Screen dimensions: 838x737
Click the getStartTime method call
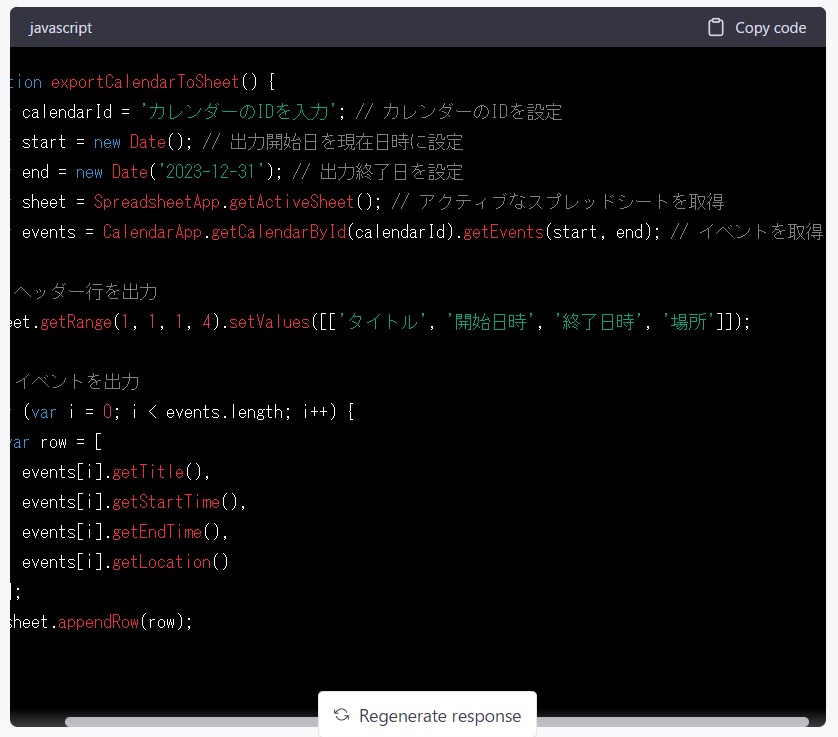[166, 502]
